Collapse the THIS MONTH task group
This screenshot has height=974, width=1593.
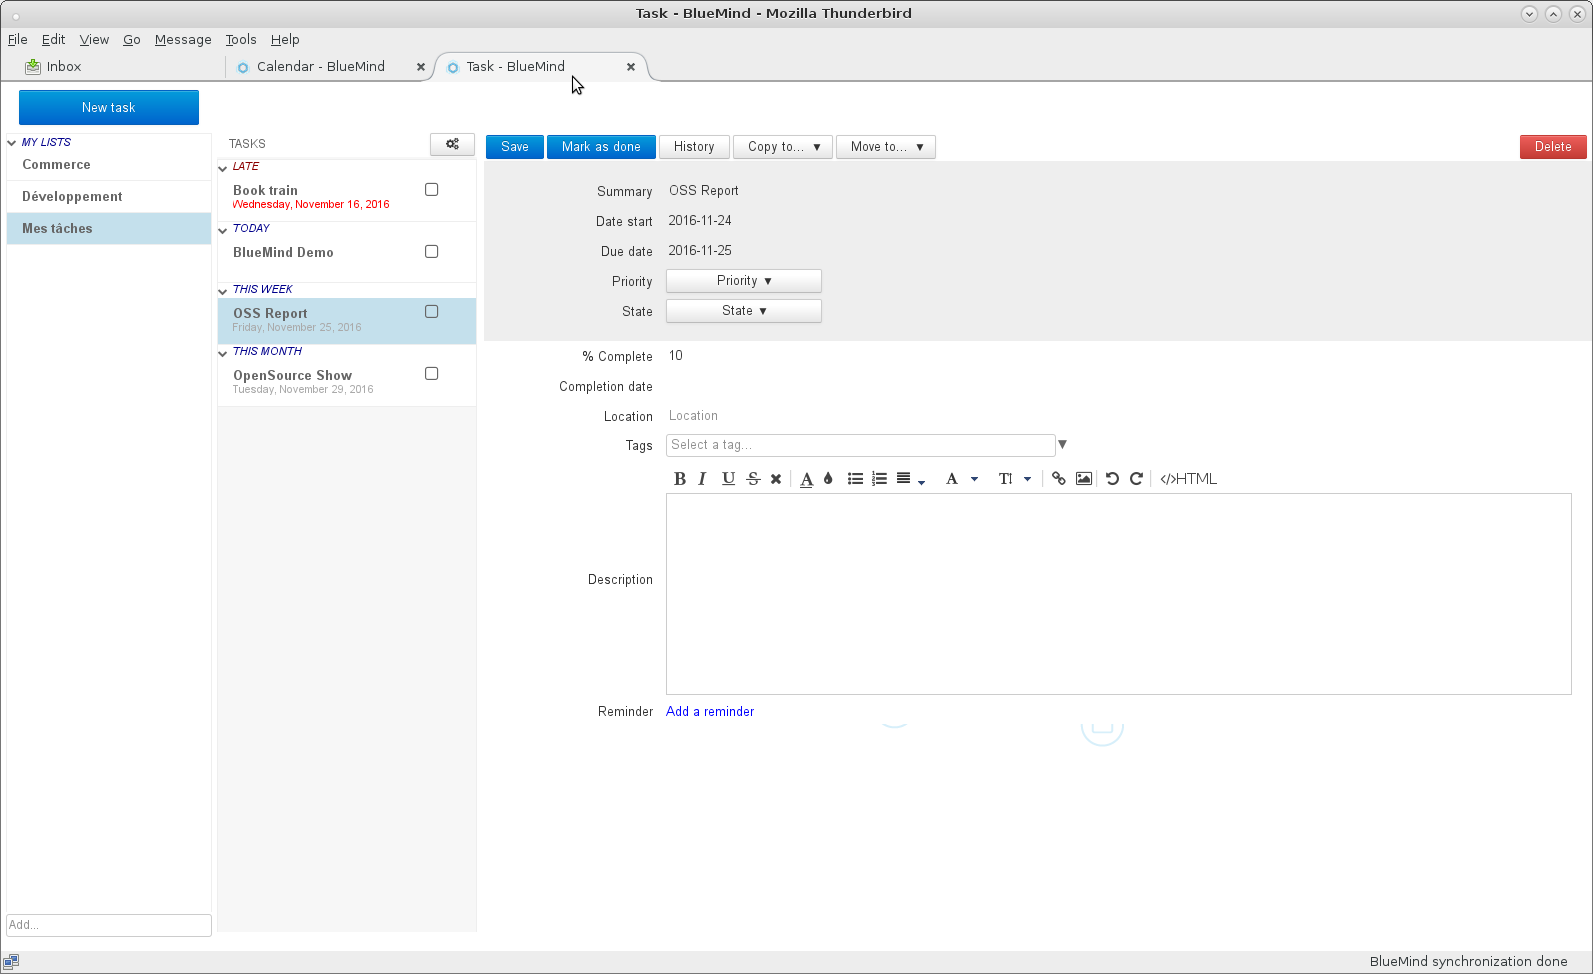coord(223,353)
